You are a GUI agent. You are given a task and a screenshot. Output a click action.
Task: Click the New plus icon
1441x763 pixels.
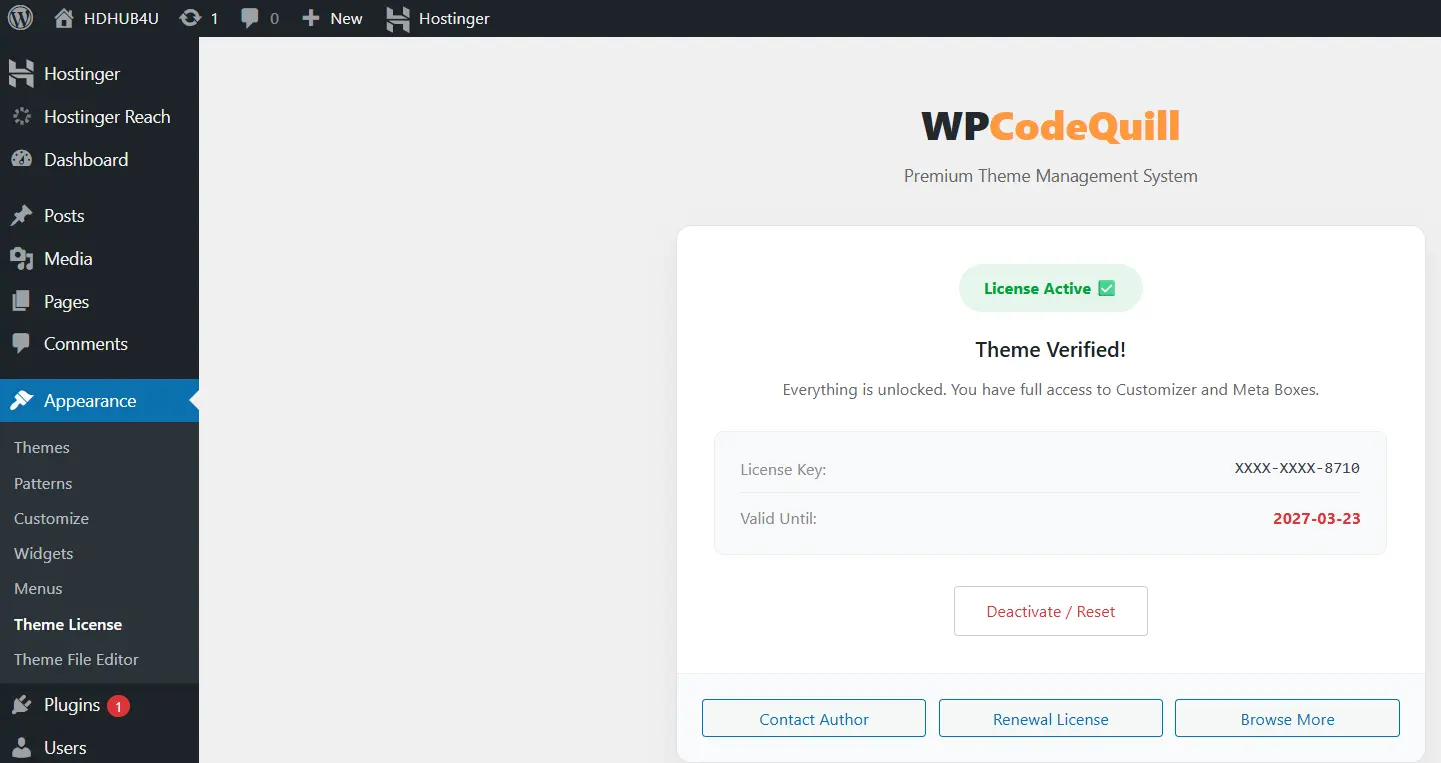click(x=311, y=18)
